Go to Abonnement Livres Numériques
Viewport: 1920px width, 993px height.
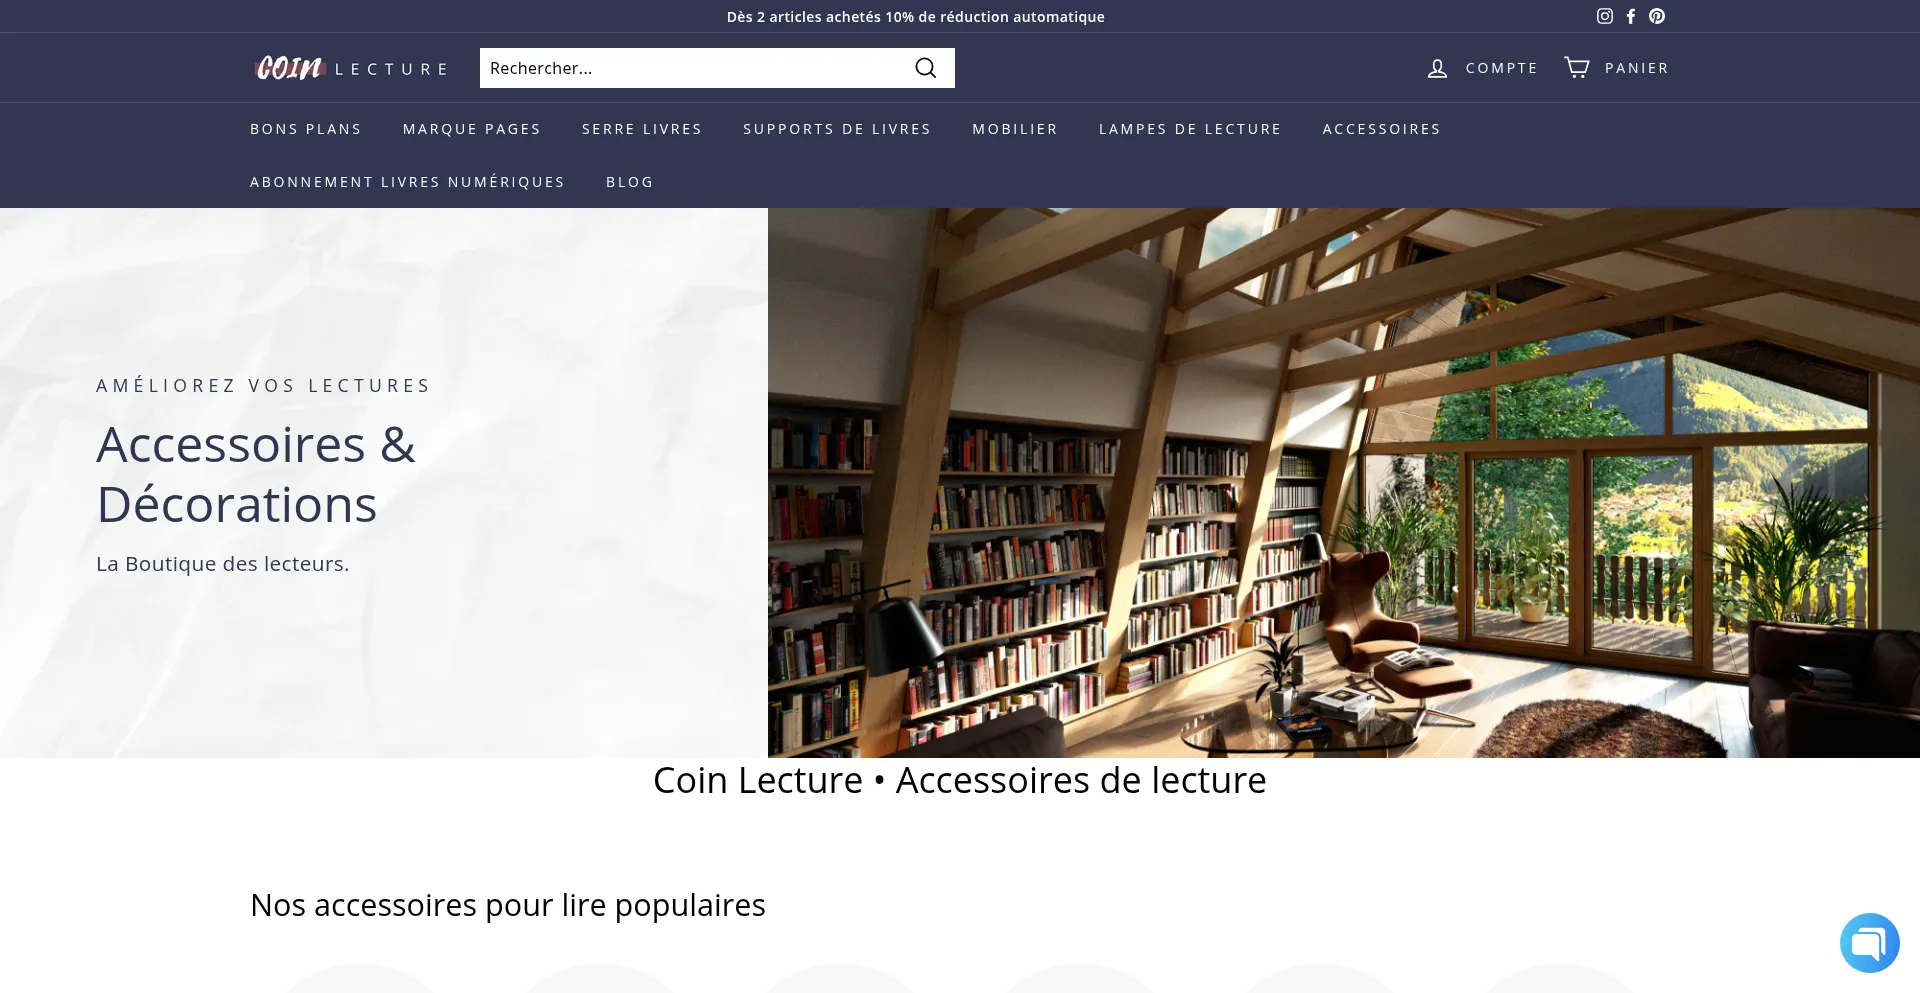pos(407,182)
